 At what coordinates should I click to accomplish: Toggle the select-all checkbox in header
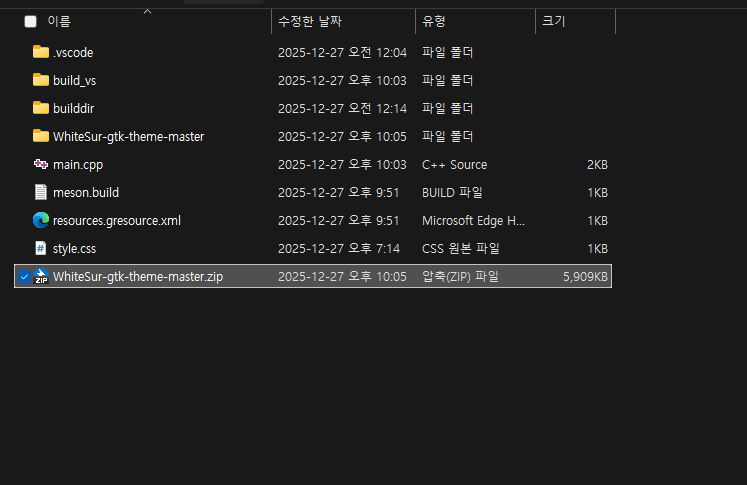pos(30,21)
